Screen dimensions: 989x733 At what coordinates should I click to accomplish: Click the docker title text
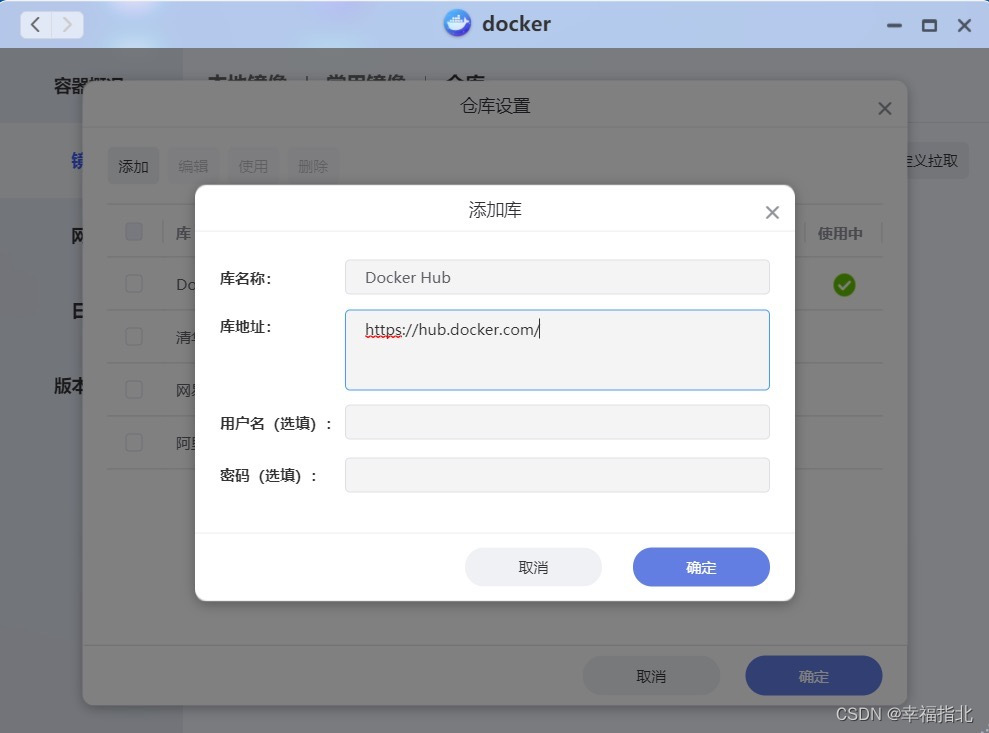tap(516, 24)
